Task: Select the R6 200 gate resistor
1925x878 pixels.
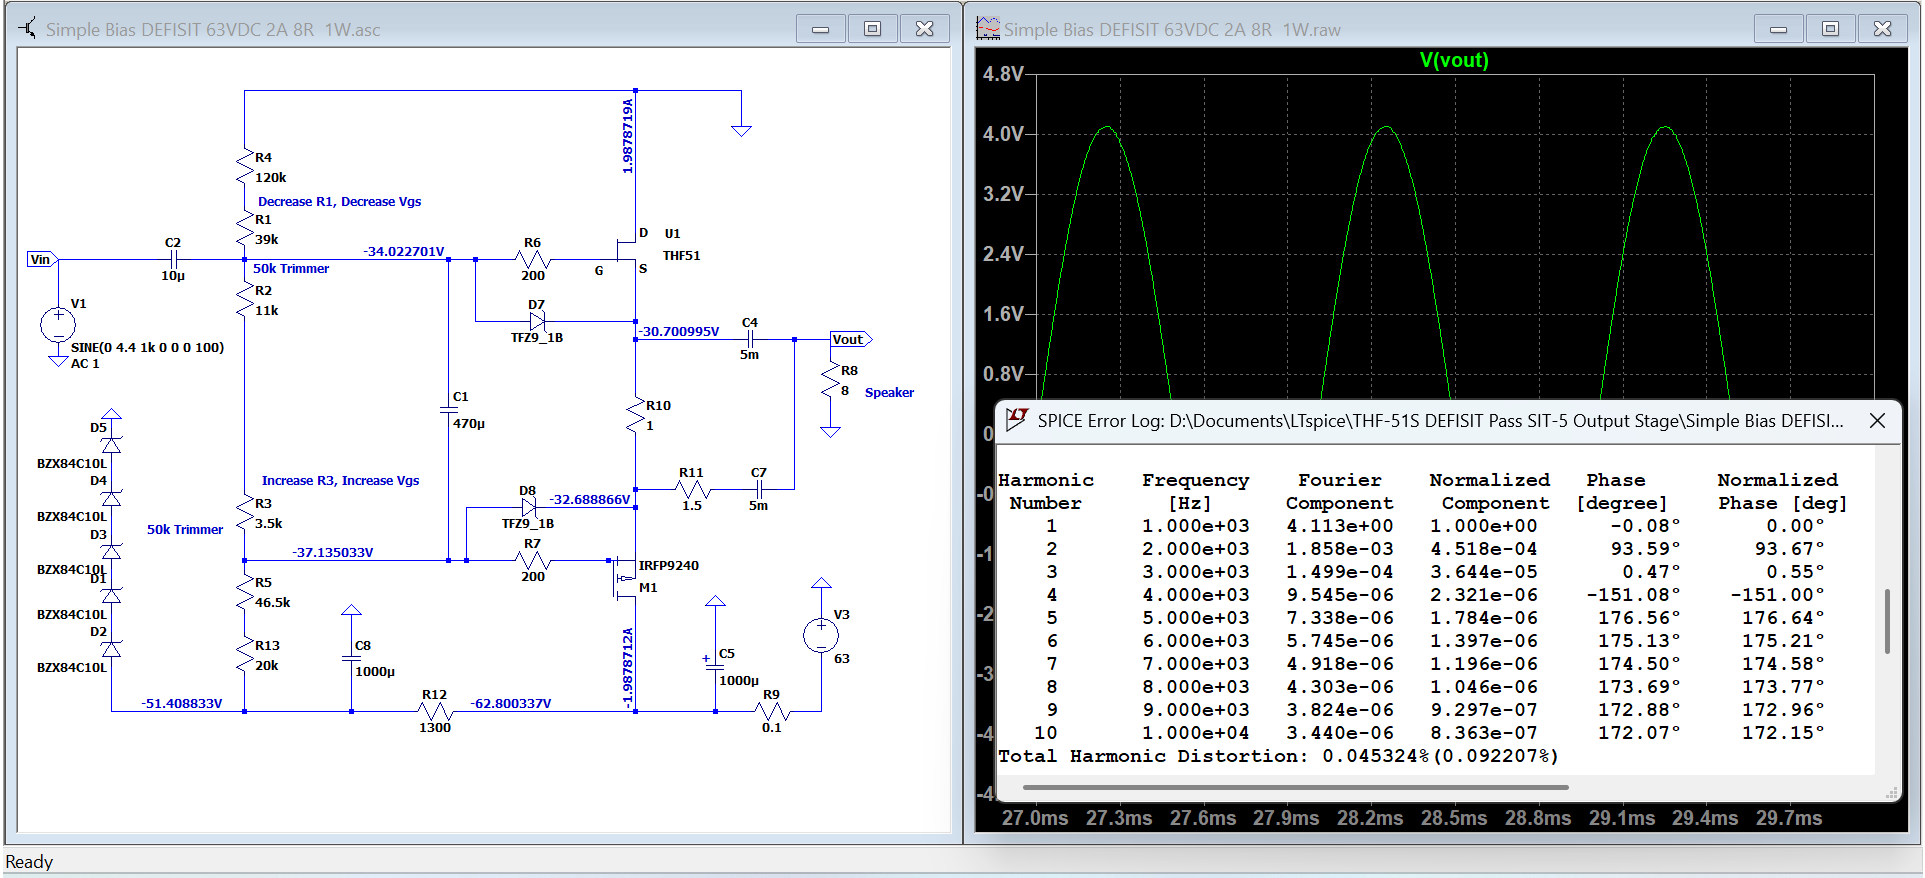Action: (x=533, y=259)
